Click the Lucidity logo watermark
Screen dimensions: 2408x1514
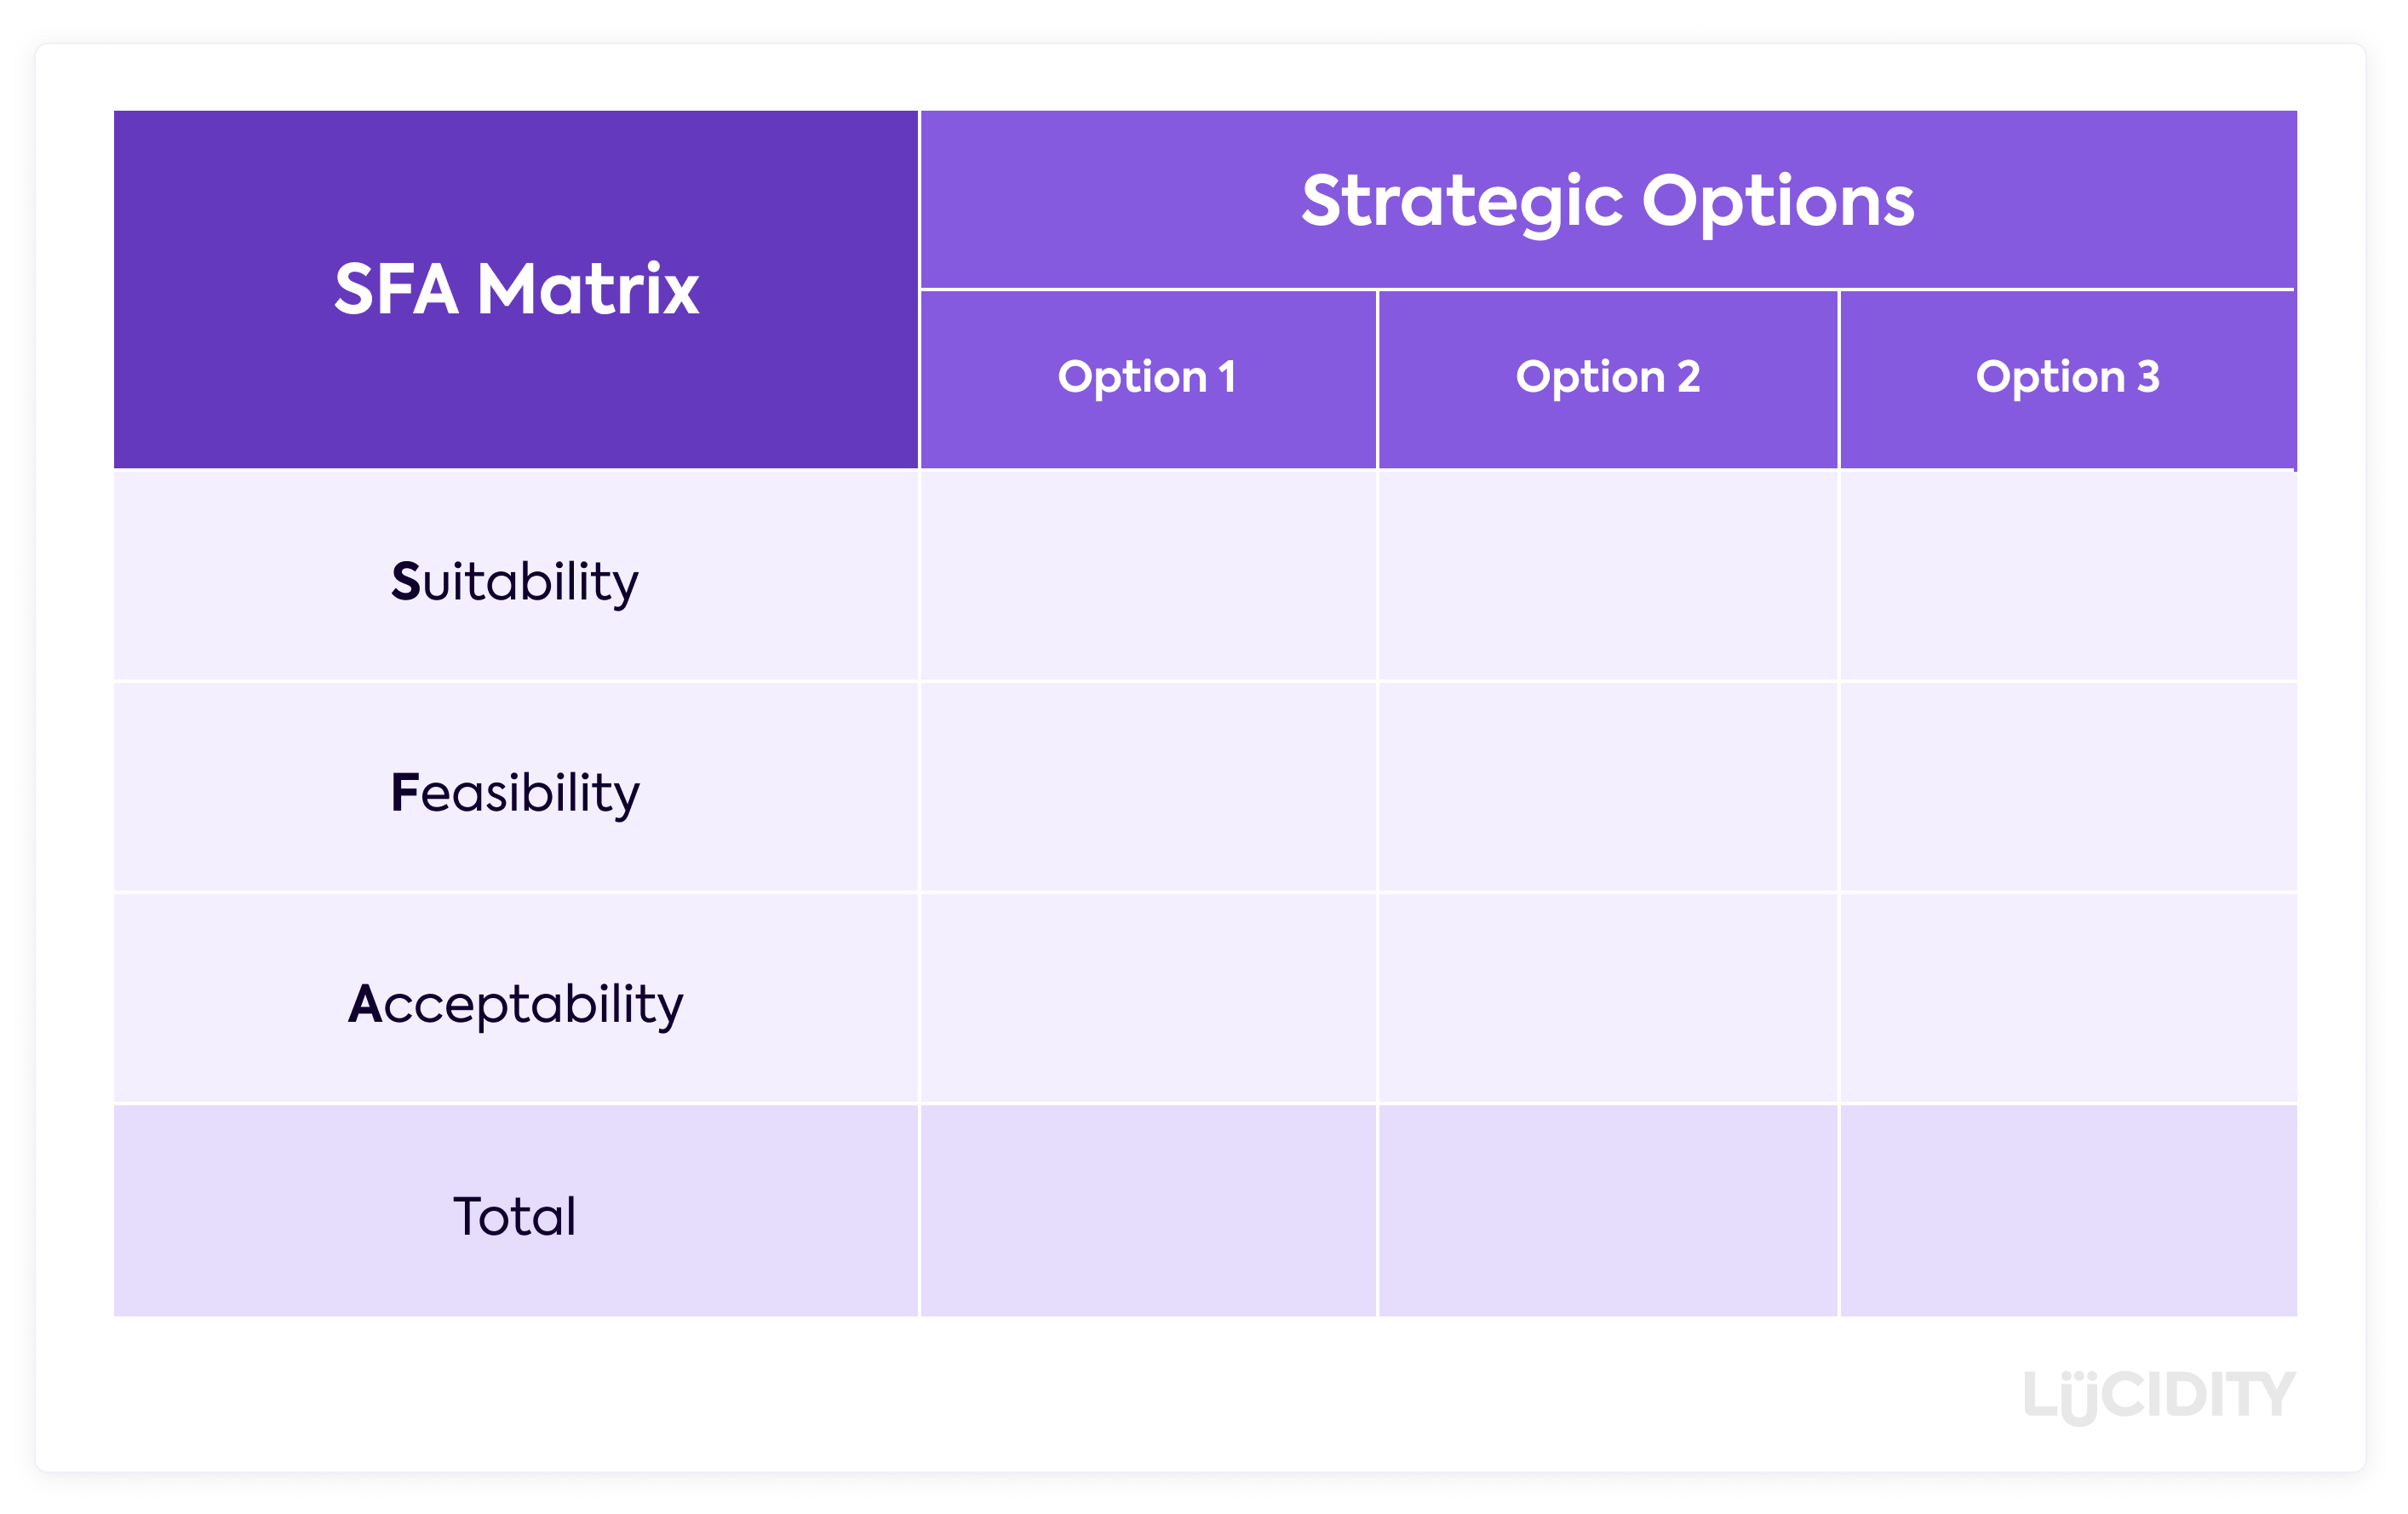click(2158, 1394)
